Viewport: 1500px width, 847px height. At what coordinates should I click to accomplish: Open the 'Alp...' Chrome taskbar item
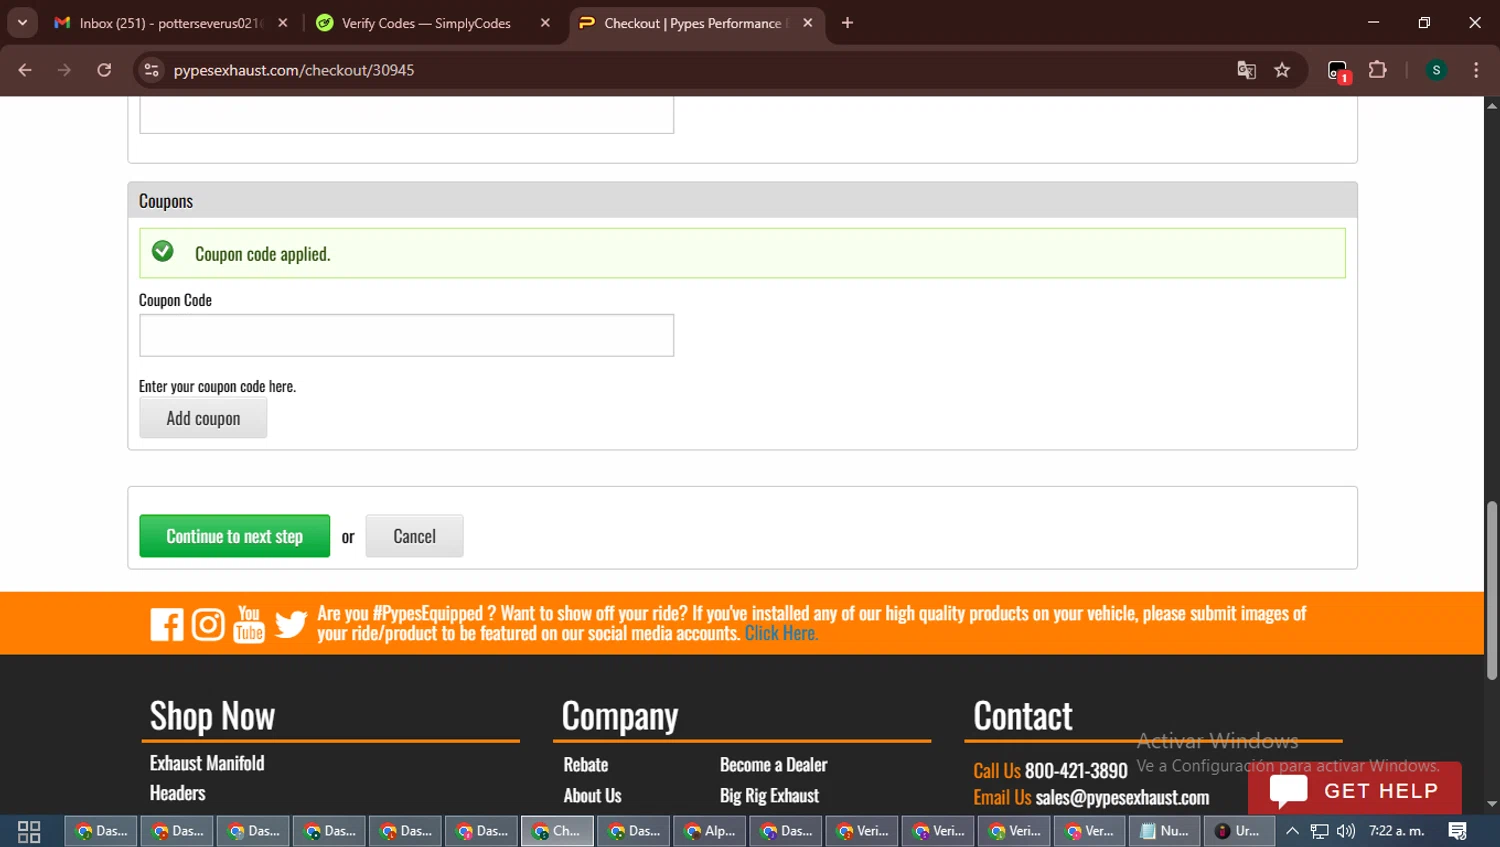pyautogui.click(x=709, y=831)
